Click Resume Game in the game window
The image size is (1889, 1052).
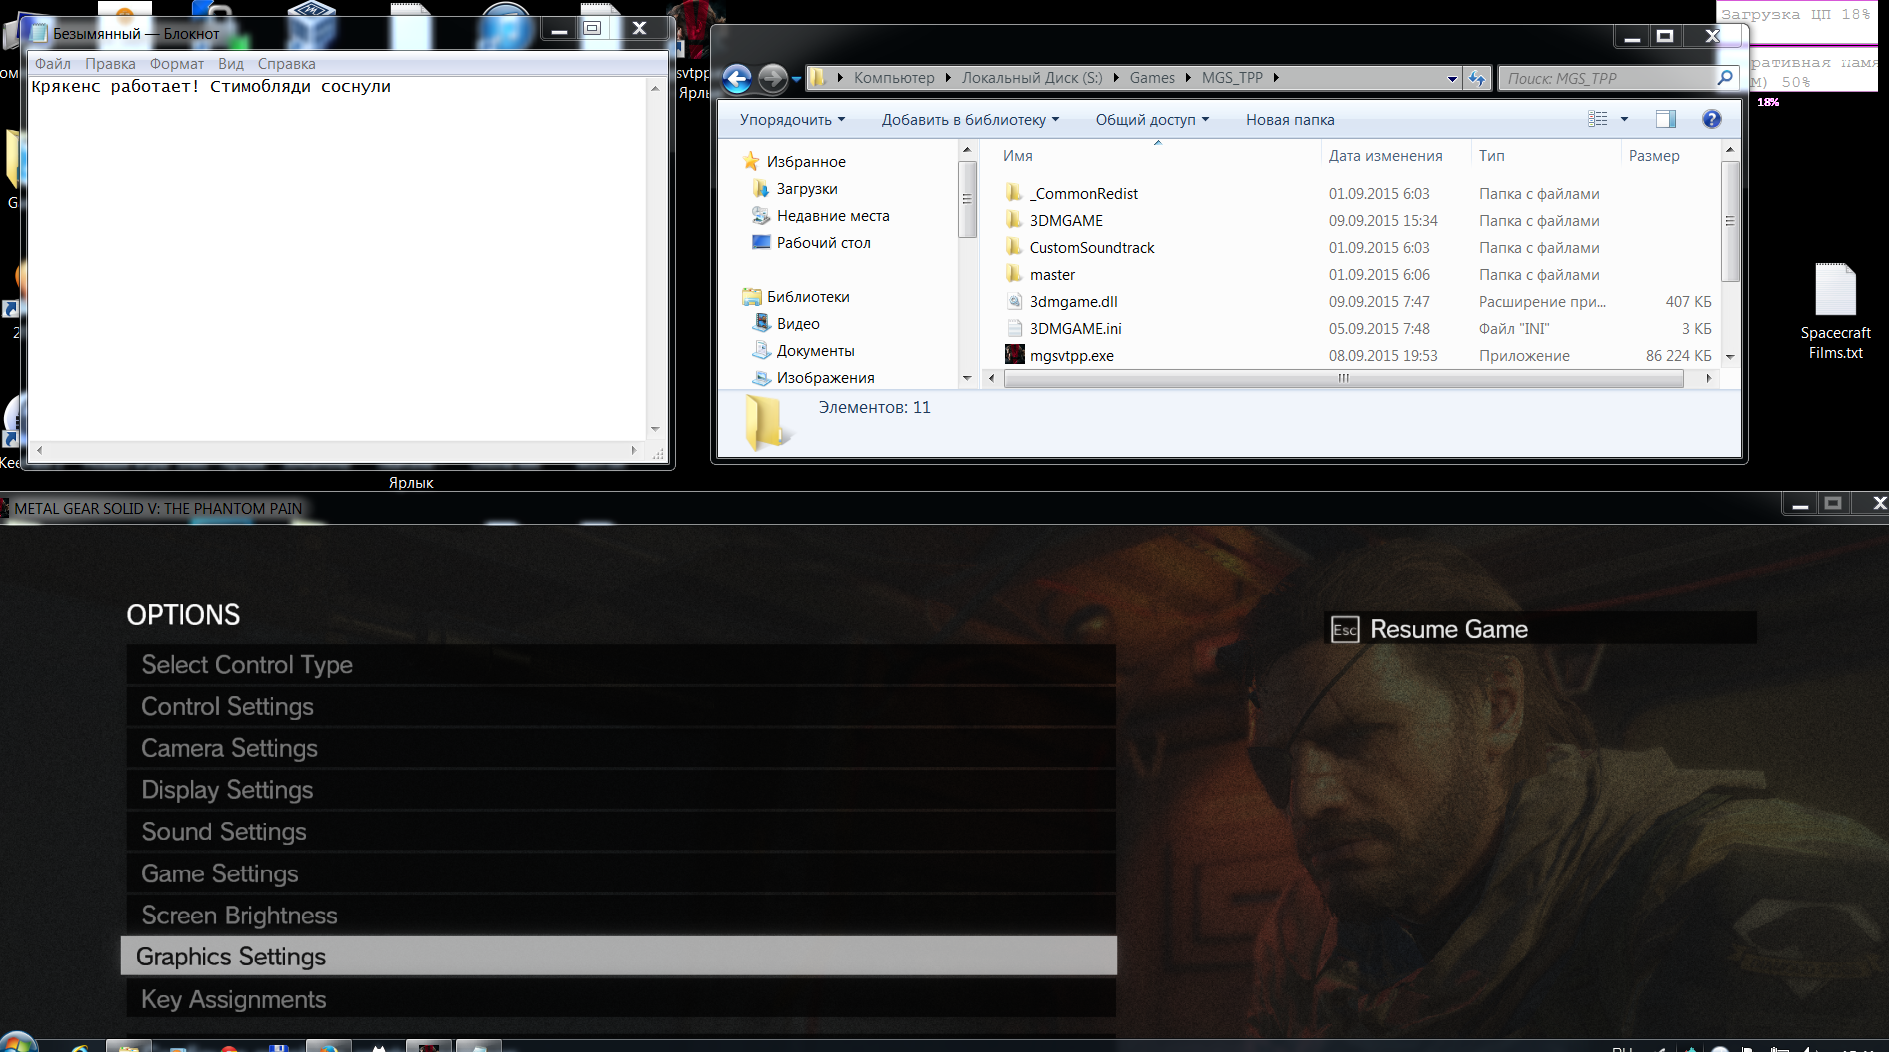click(1540, 629)
